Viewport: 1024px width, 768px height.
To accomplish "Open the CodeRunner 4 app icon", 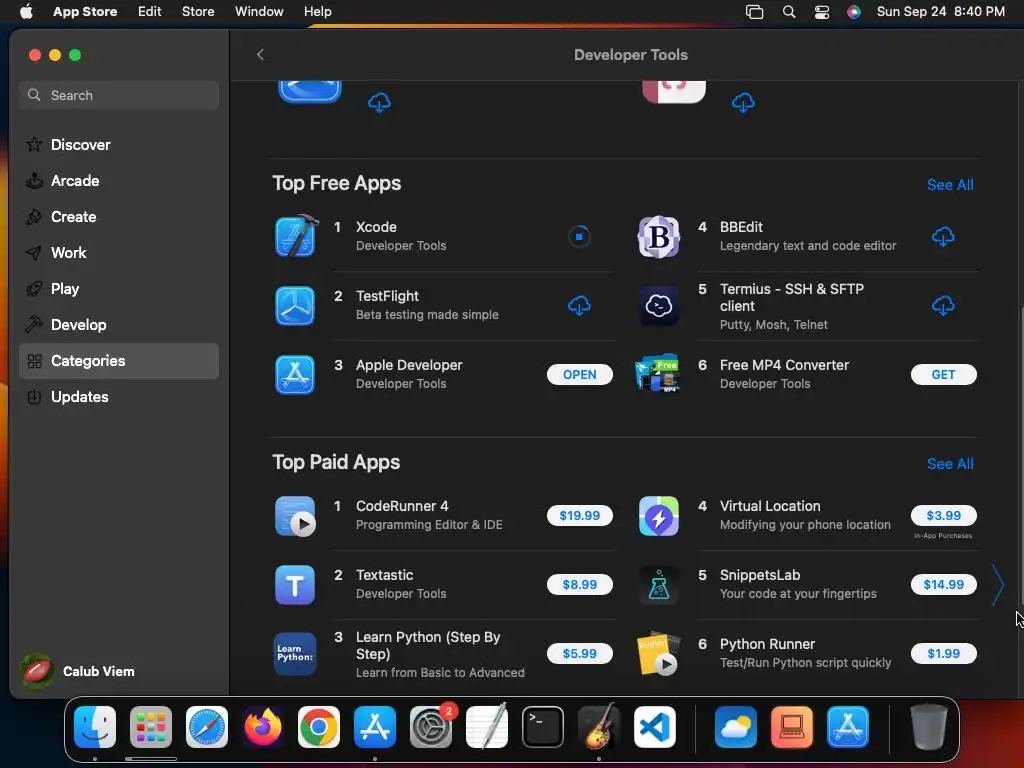I will coord(295,516).
